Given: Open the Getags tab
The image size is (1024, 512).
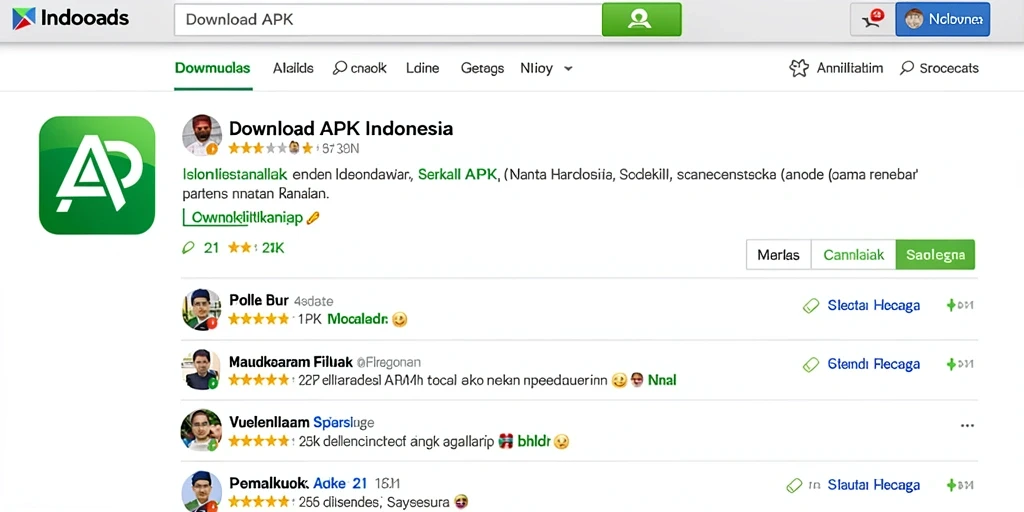Looking at the screenshot, I should 482,68.
